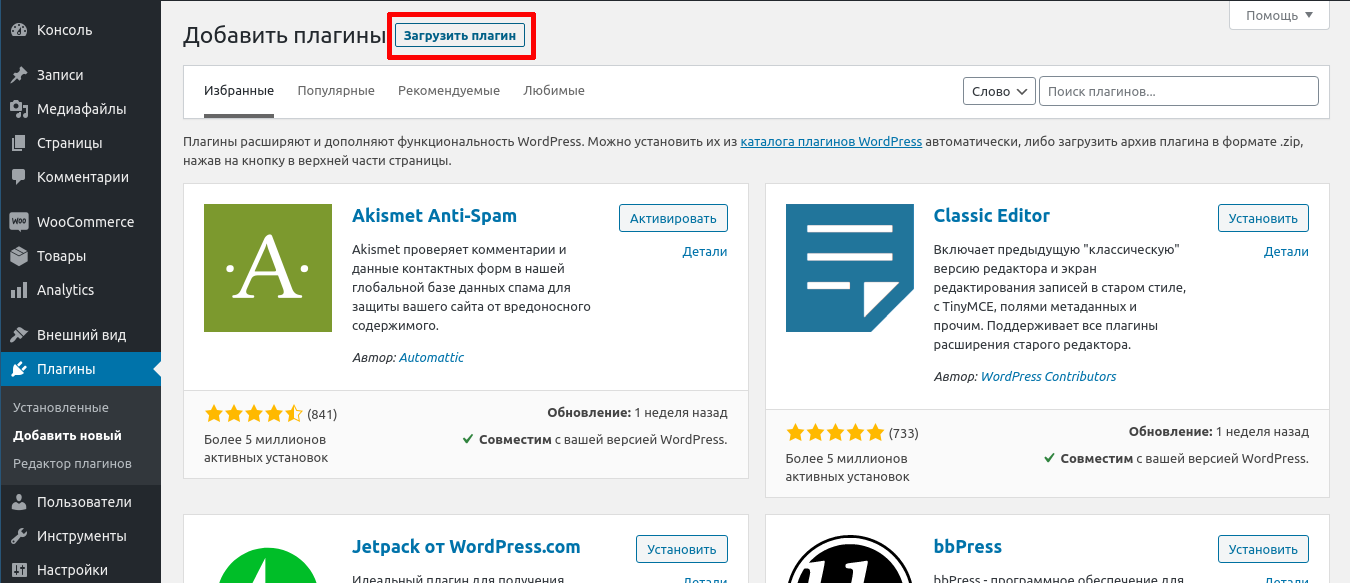The height and width of the screenshot is (583, 1350).
Task: Open the Слово search type dropdown
Action: coord(998,91)
